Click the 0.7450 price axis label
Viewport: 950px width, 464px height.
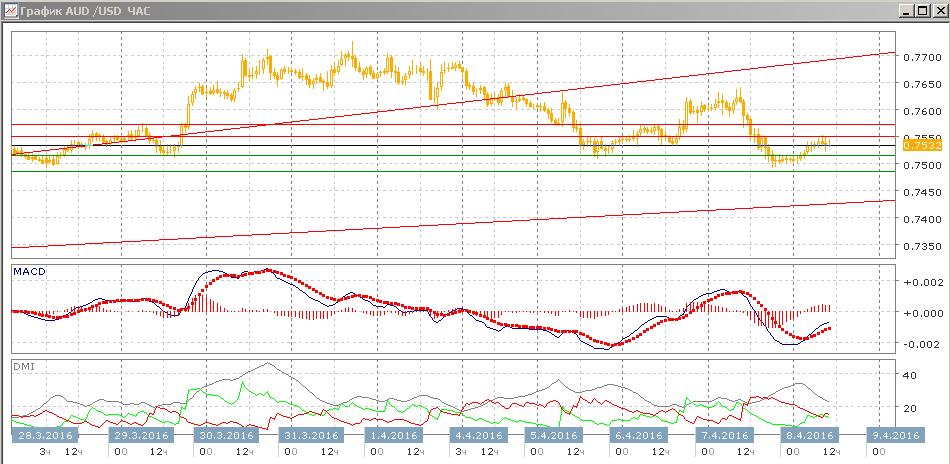[922, 193]
